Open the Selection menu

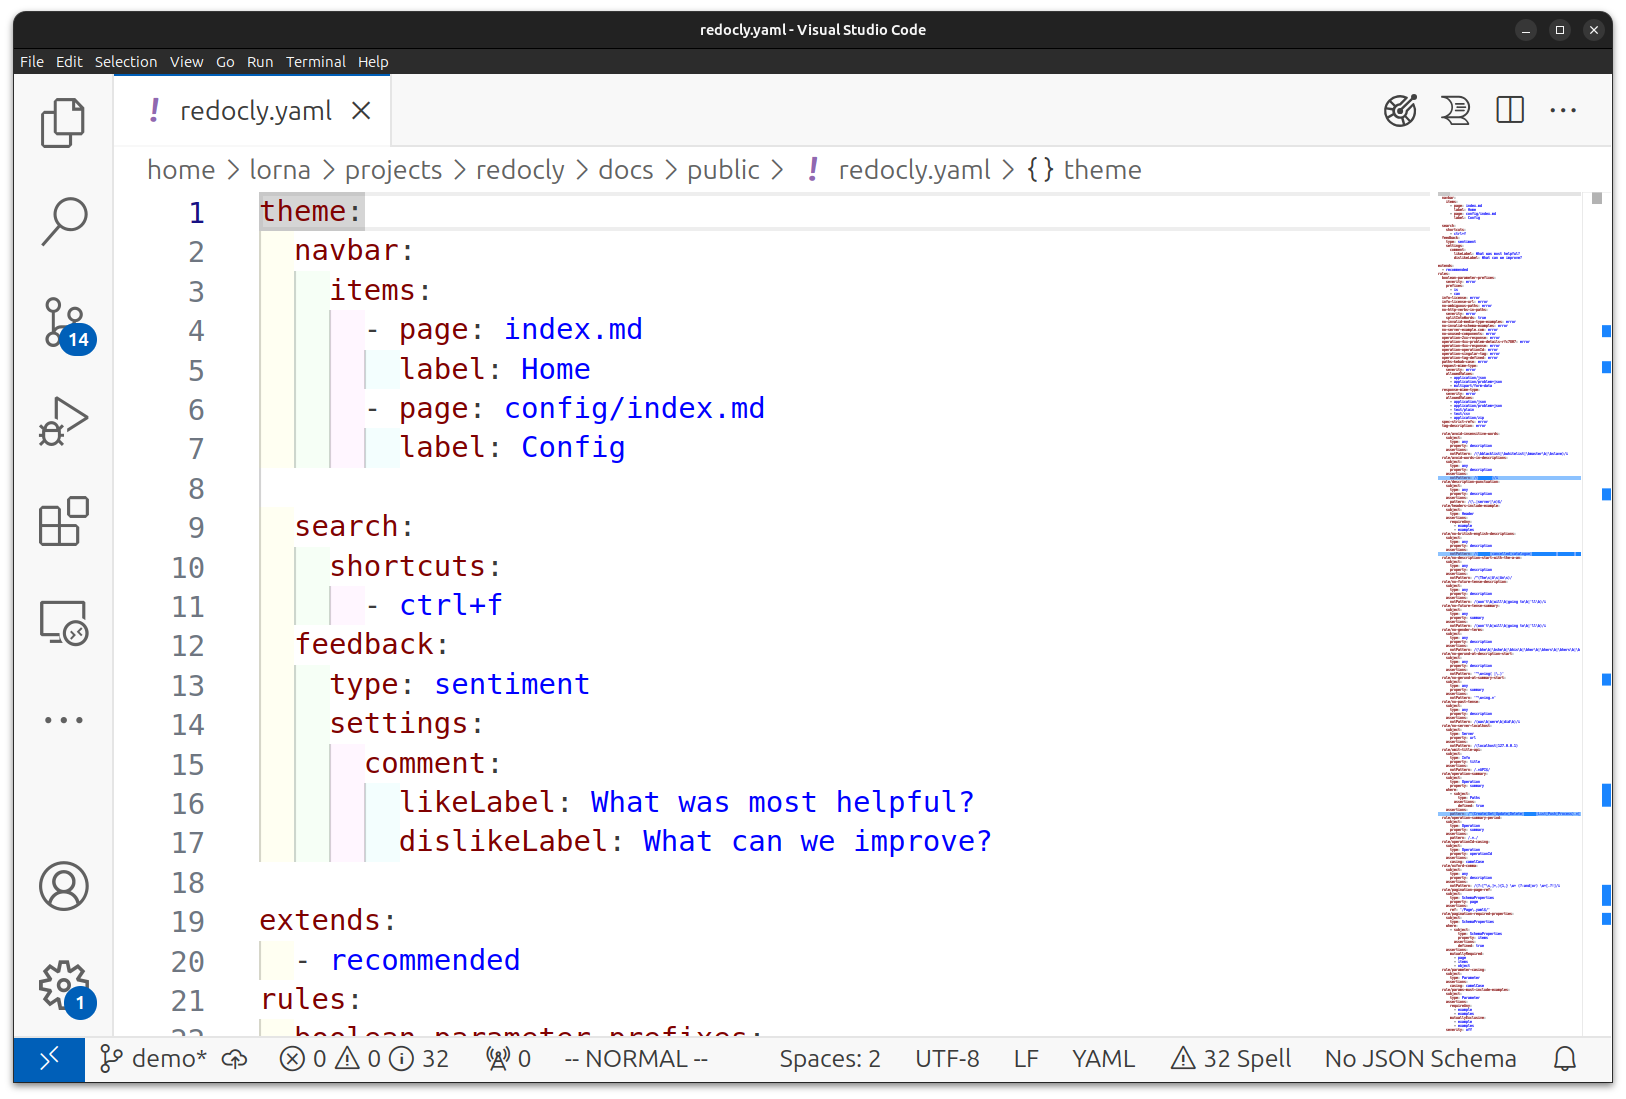(126, 62)
